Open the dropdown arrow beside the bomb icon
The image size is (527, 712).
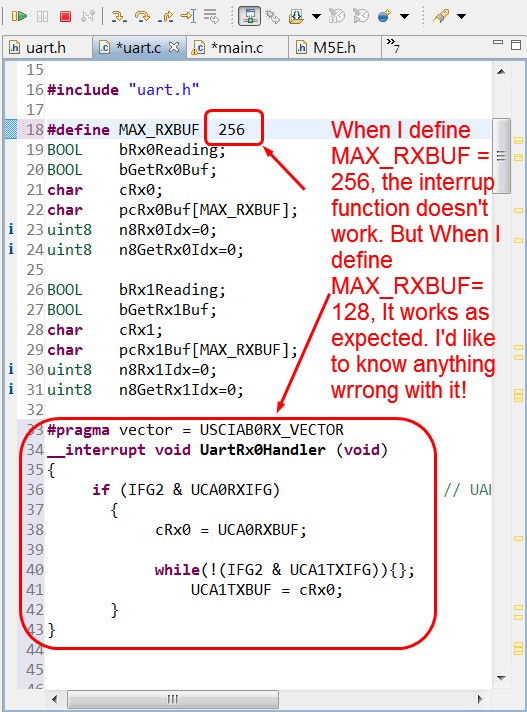coord(404,17)
